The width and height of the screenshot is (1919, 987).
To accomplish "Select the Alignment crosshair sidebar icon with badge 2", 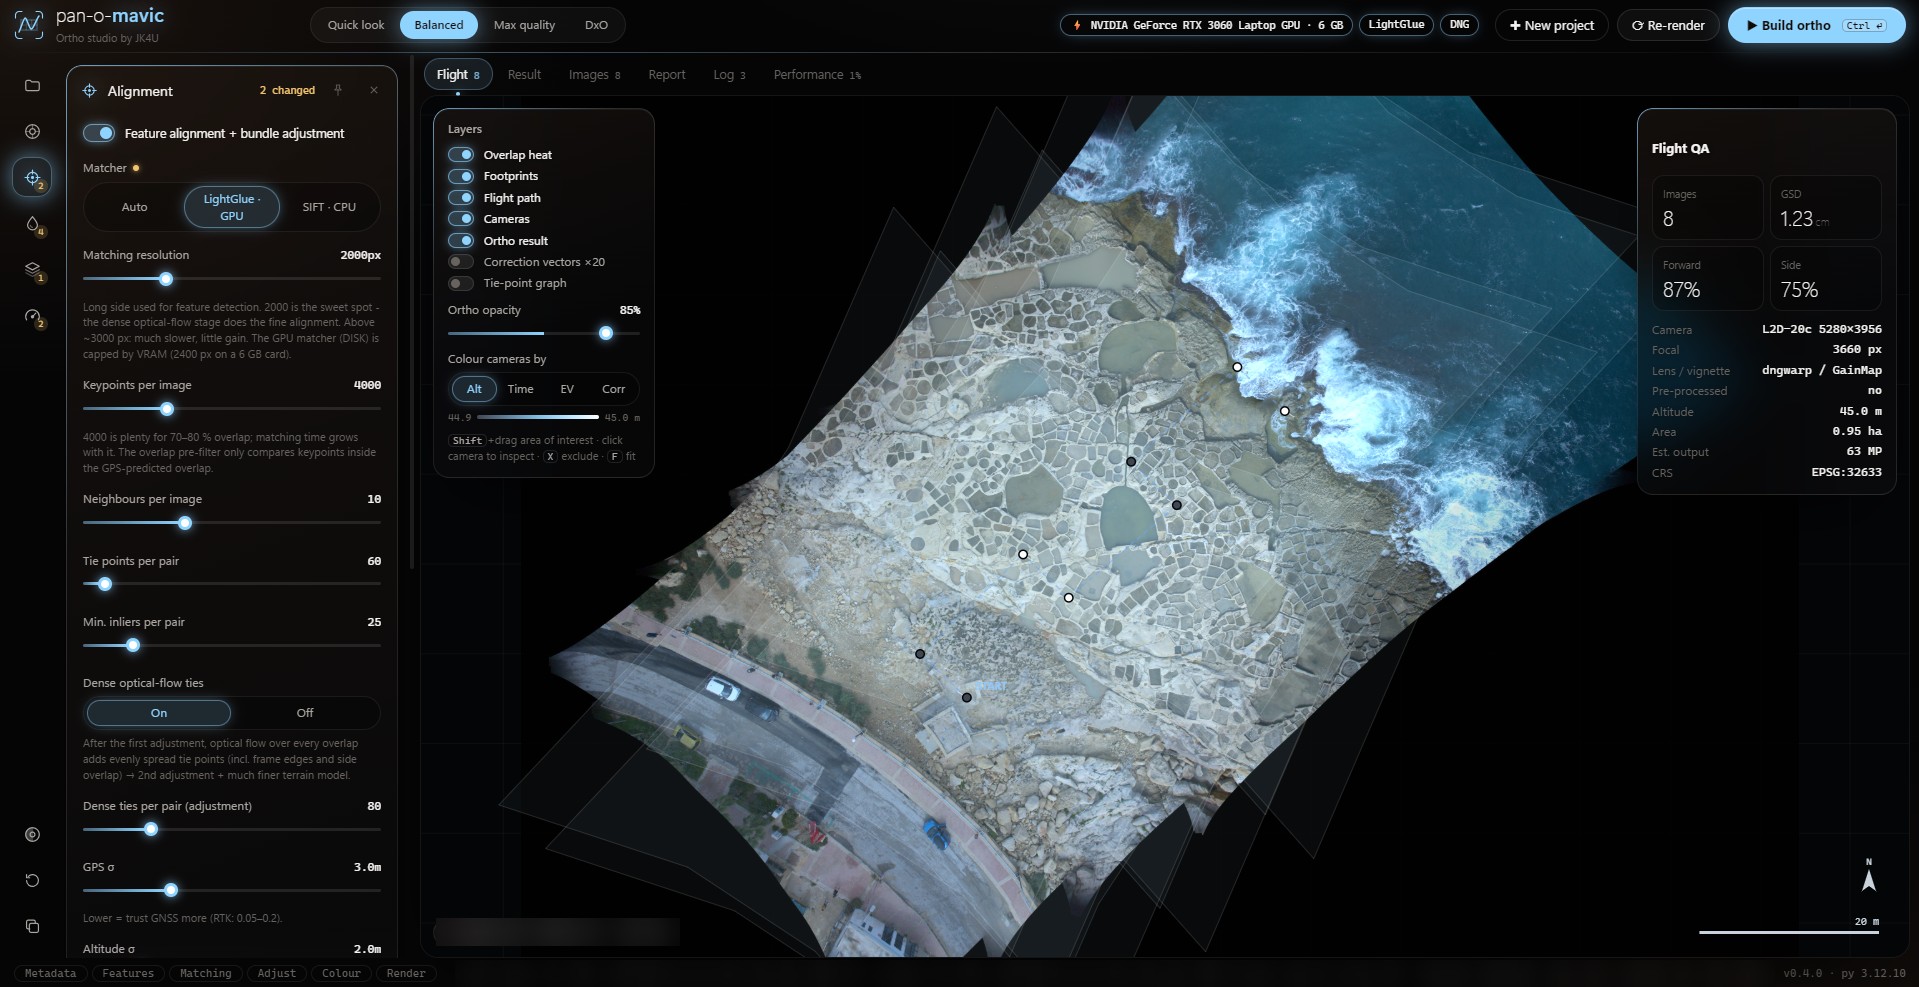I will pyautogui.click(x=32, y=177).
